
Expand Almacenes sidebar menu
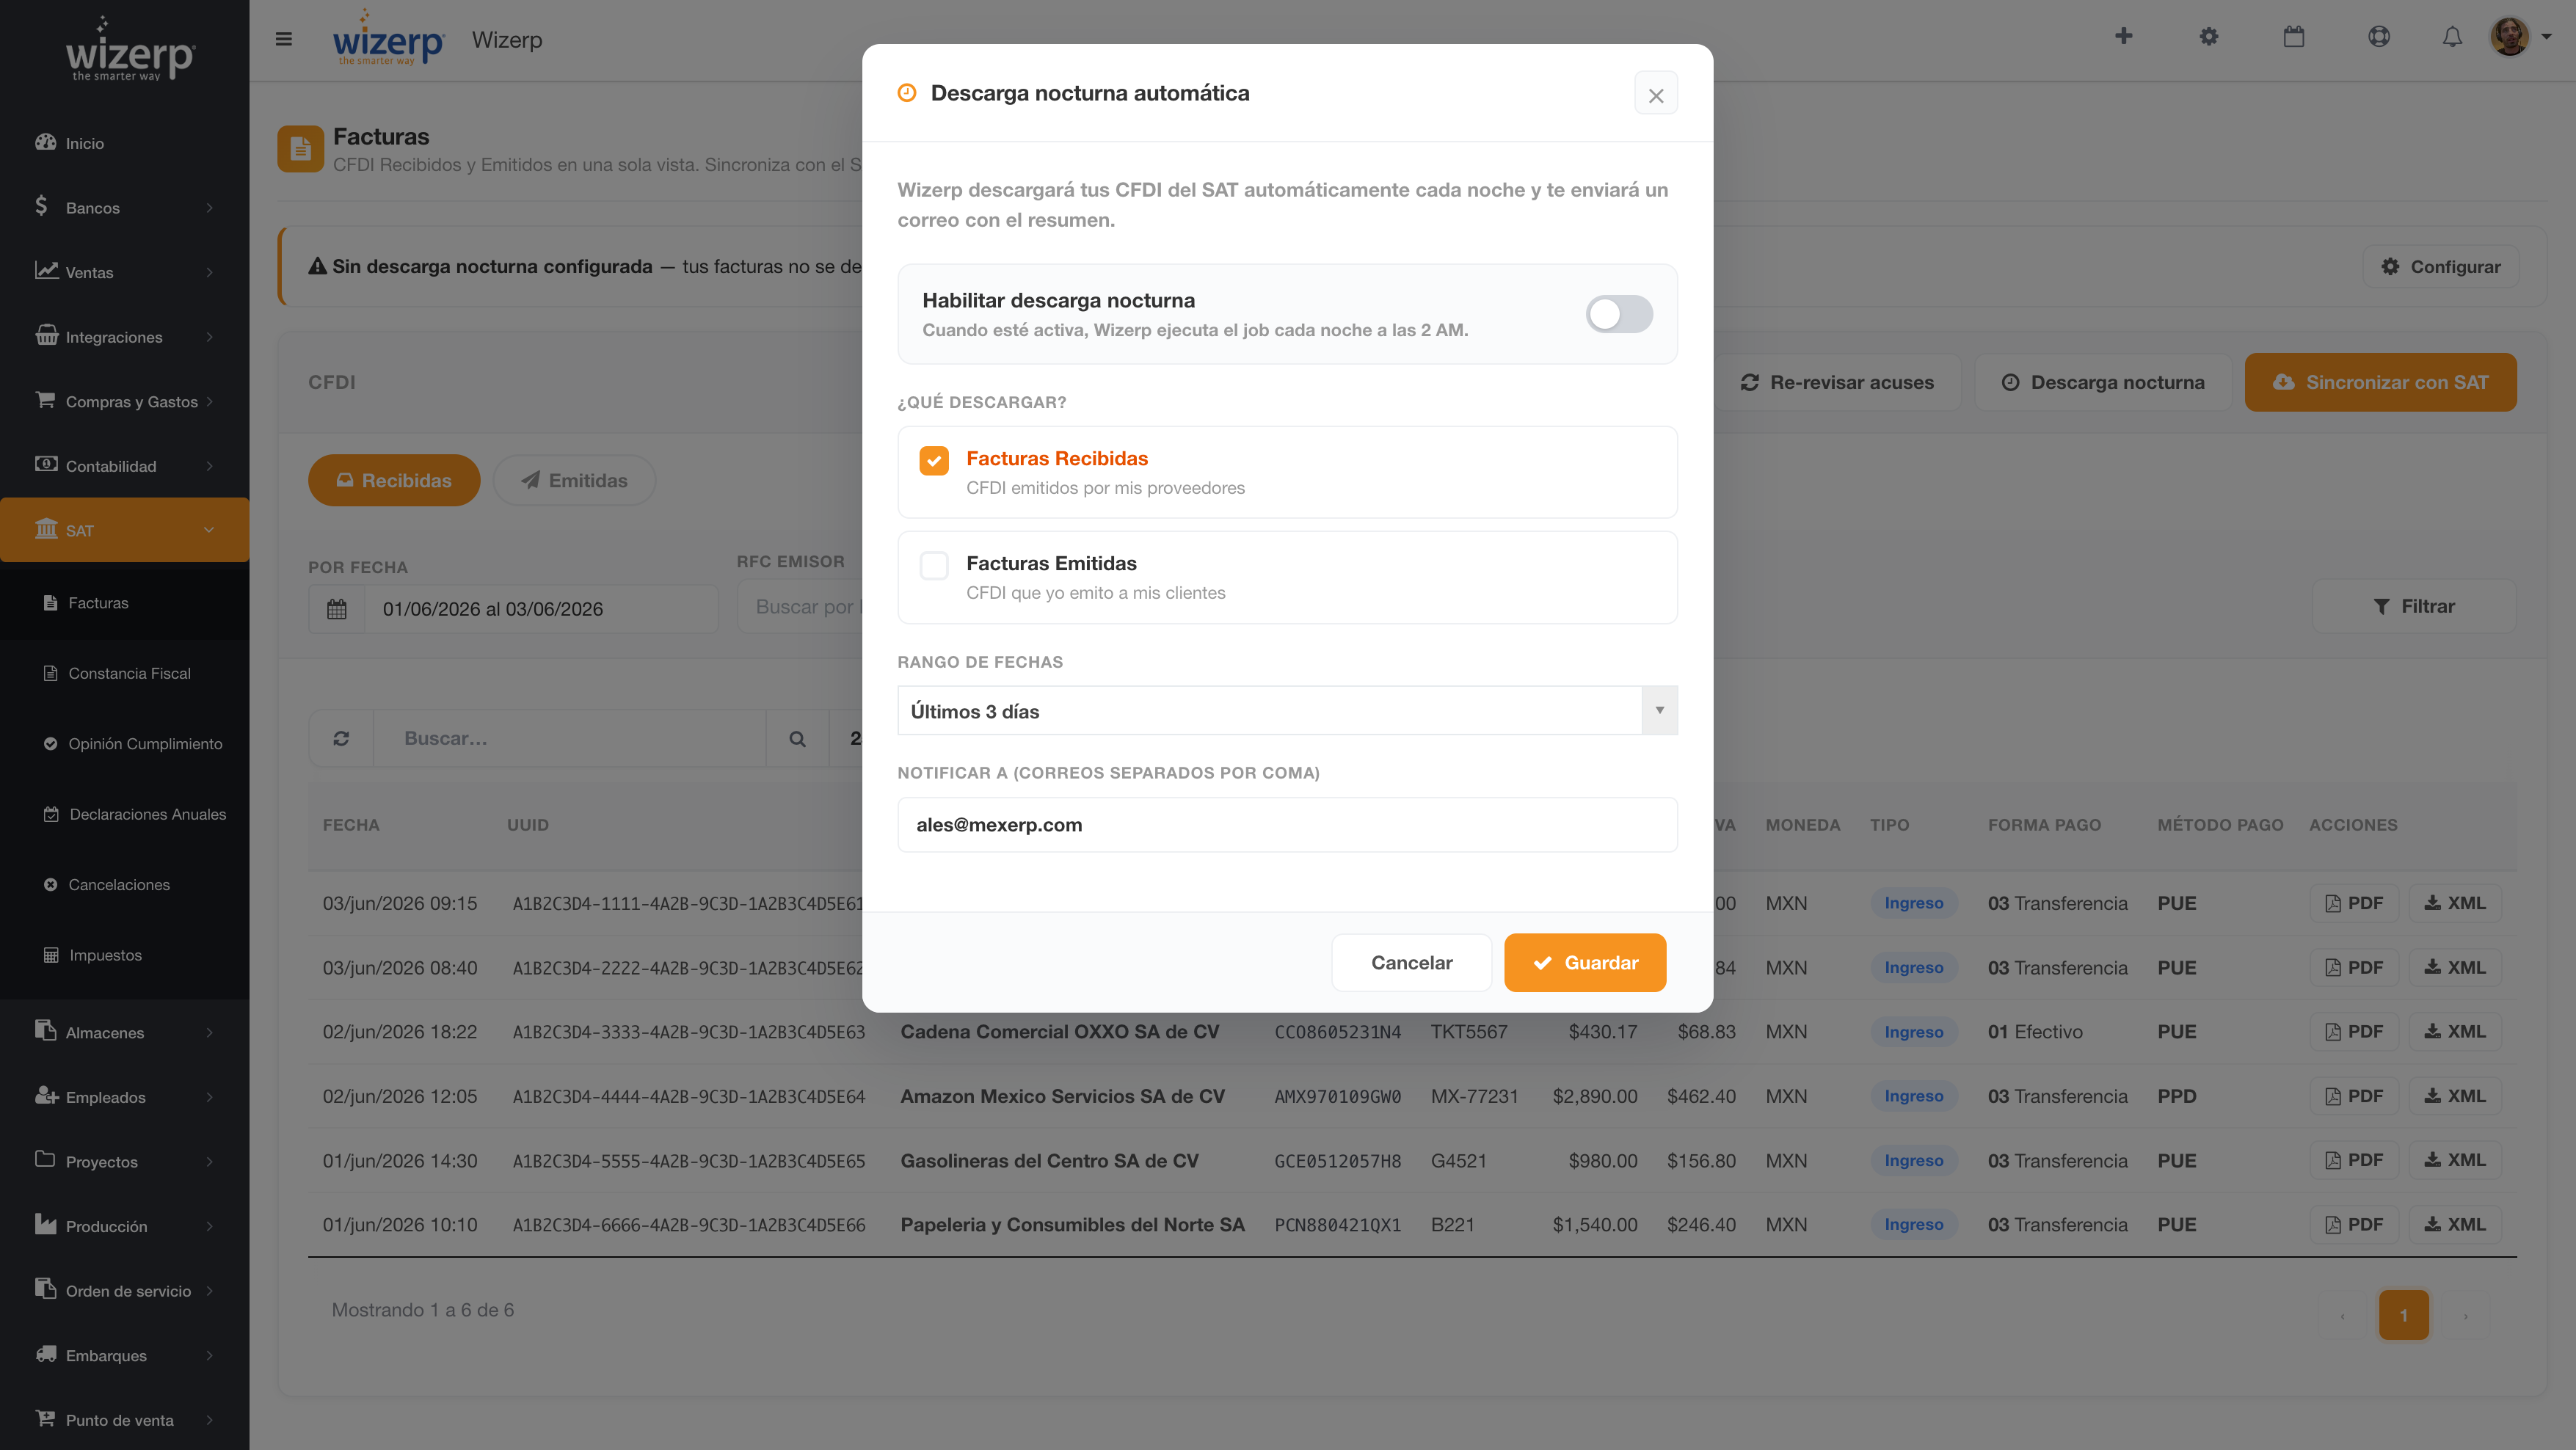pyautogui.click(x=124, y=1032)
